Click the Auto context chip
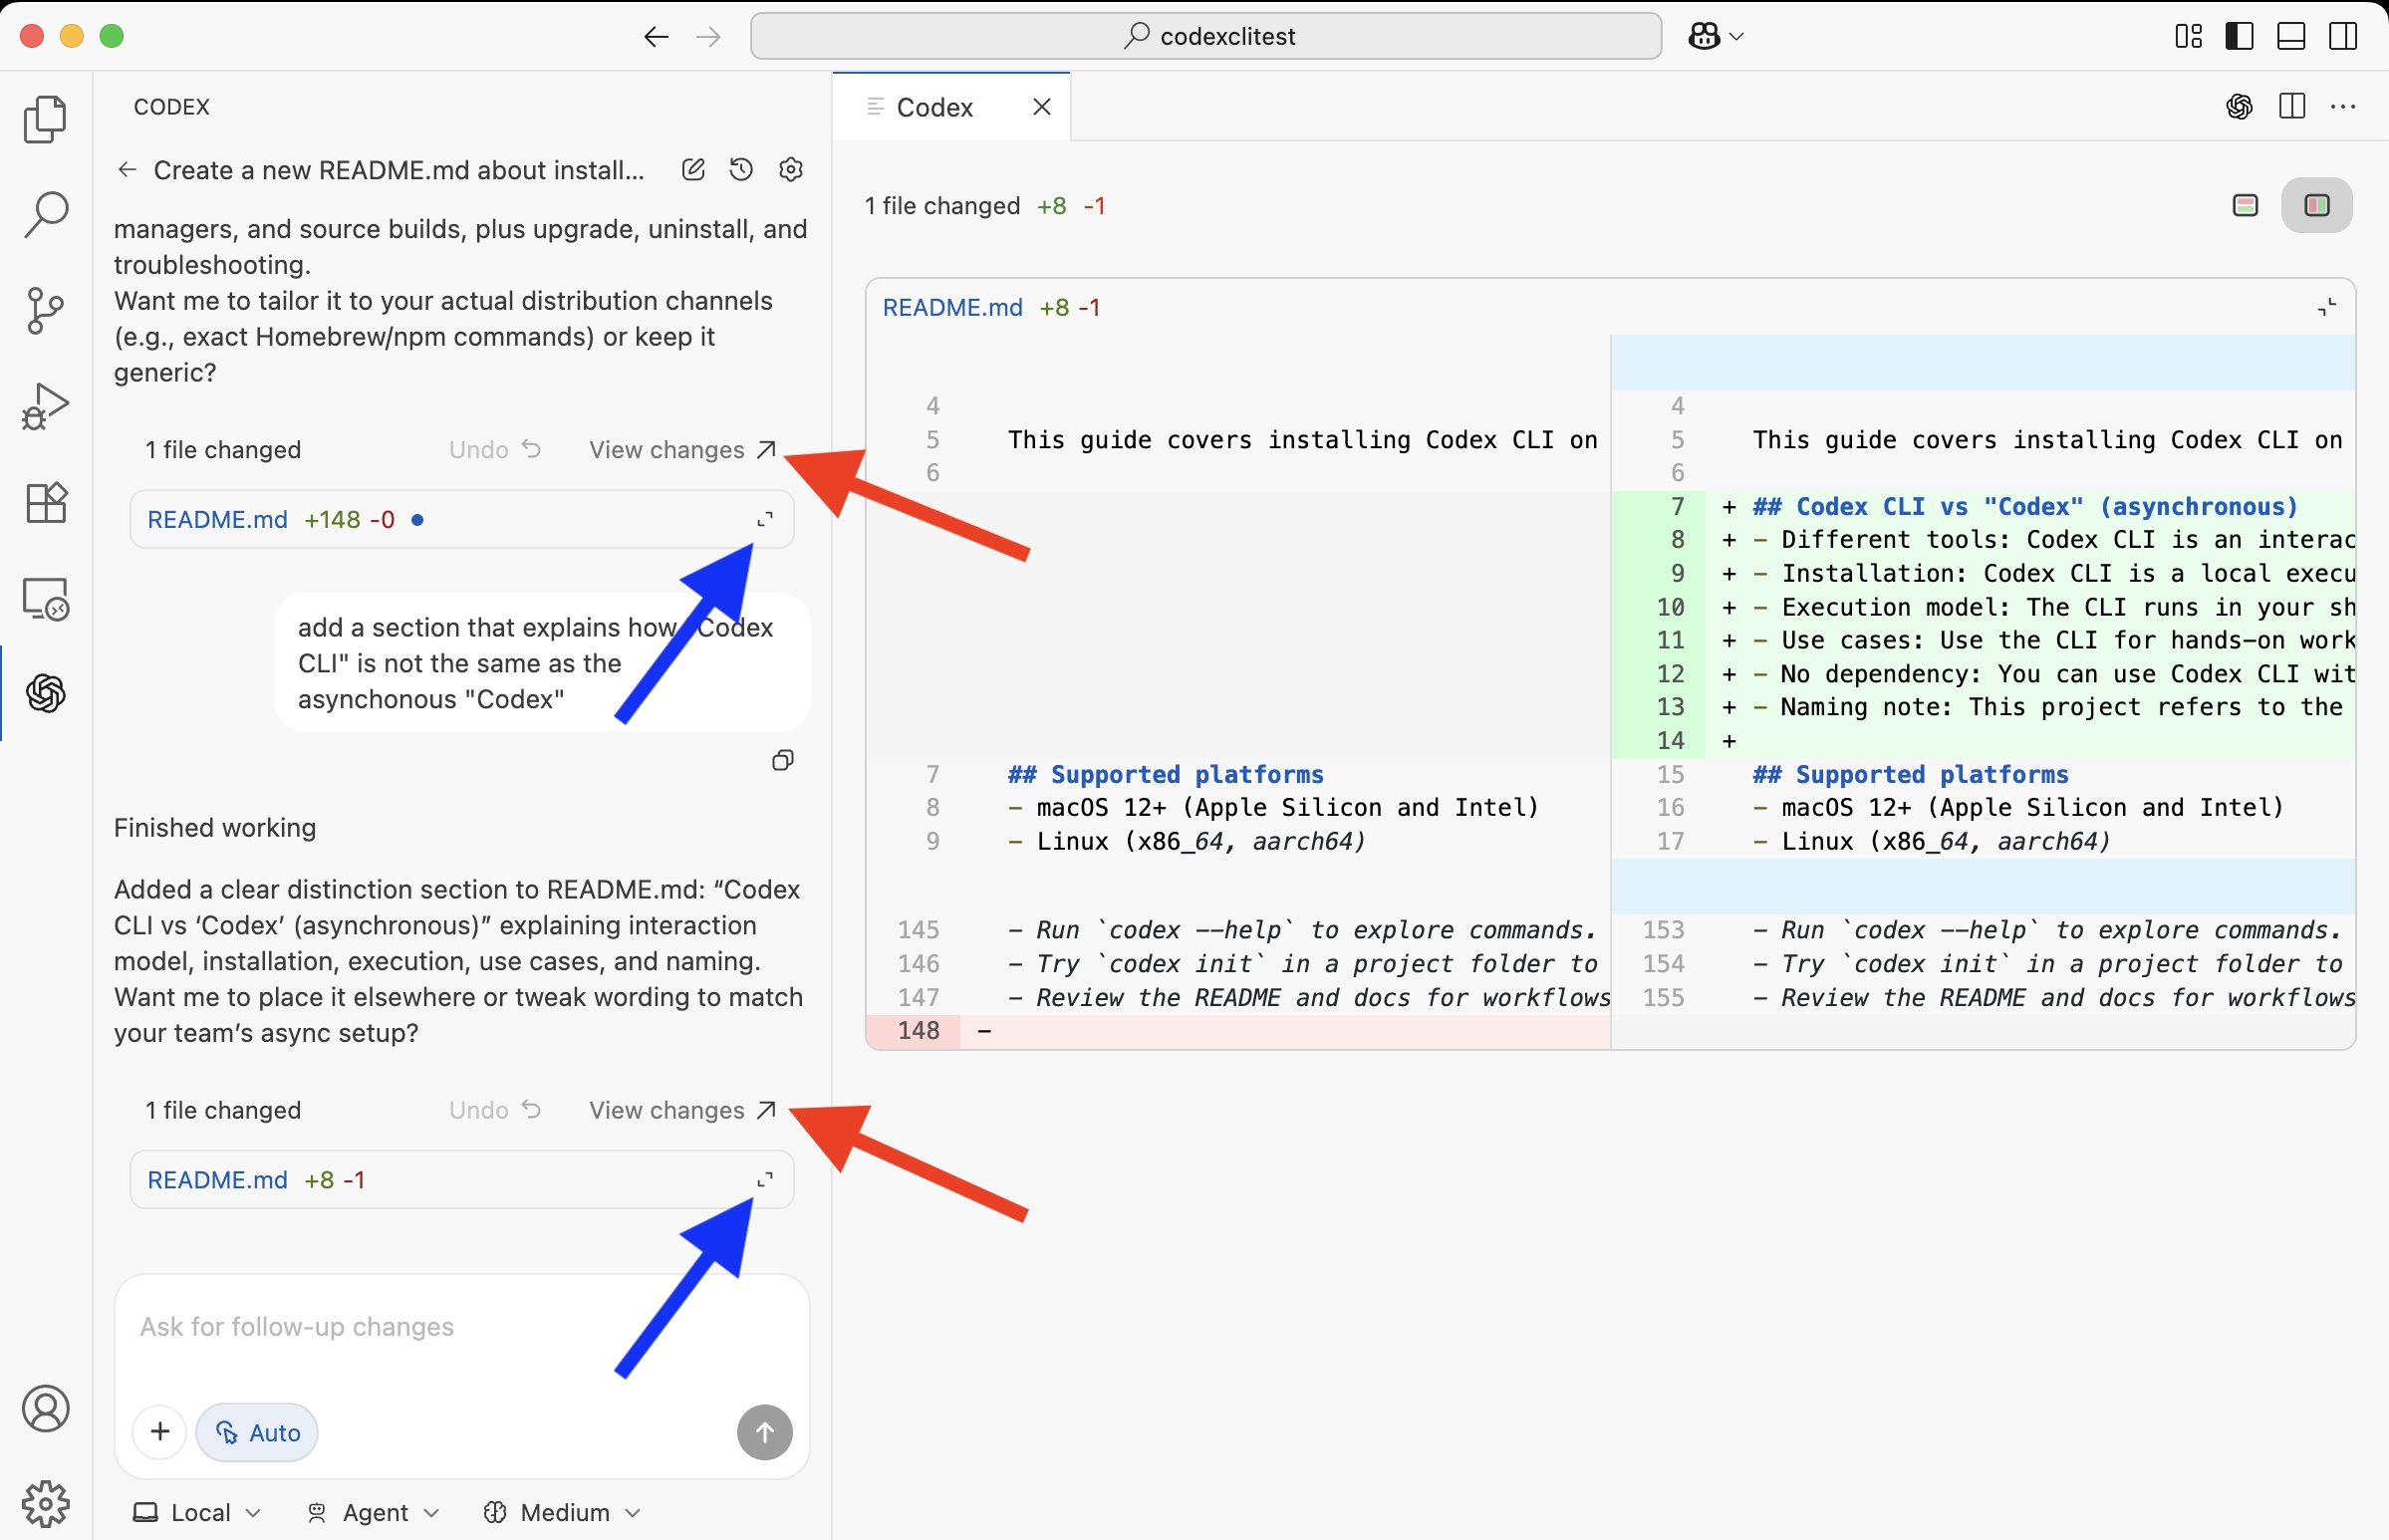Screen dimensions: 2389x1540 tap(257, 1432)
